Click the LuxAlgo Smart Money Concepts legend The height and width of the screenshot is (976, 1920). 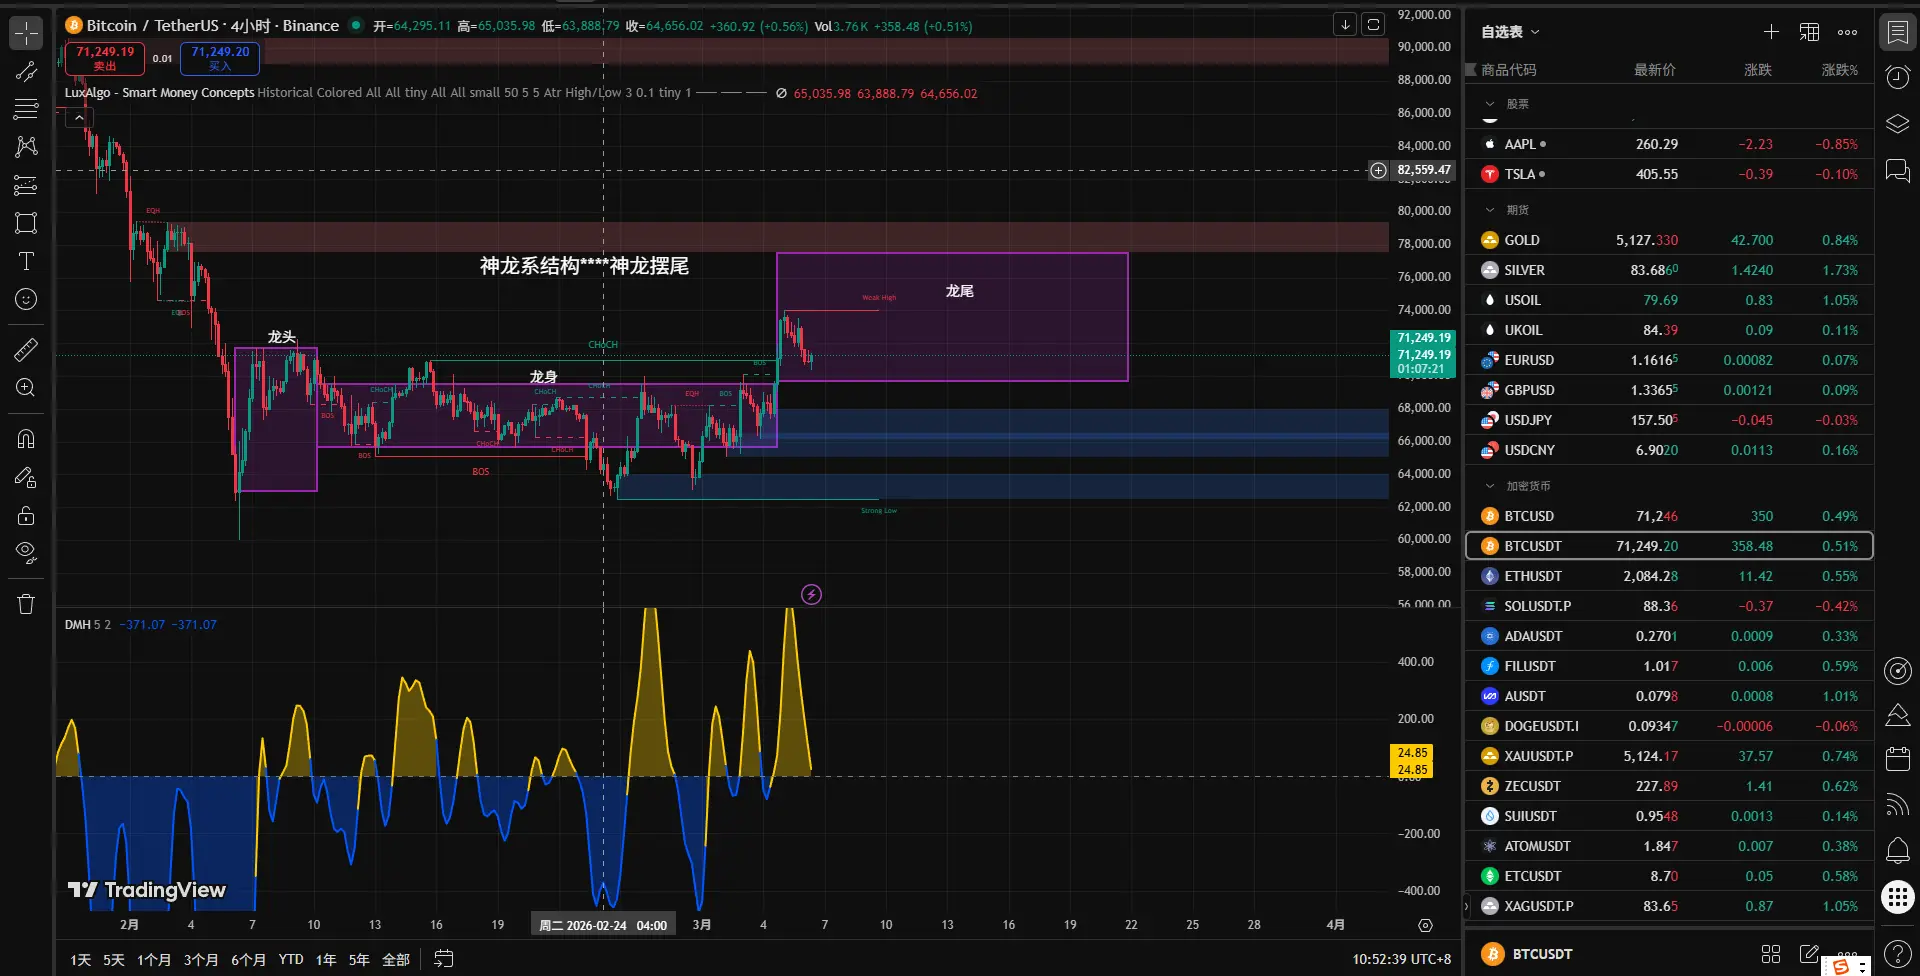pyautogui.click(x=160, y=93)
